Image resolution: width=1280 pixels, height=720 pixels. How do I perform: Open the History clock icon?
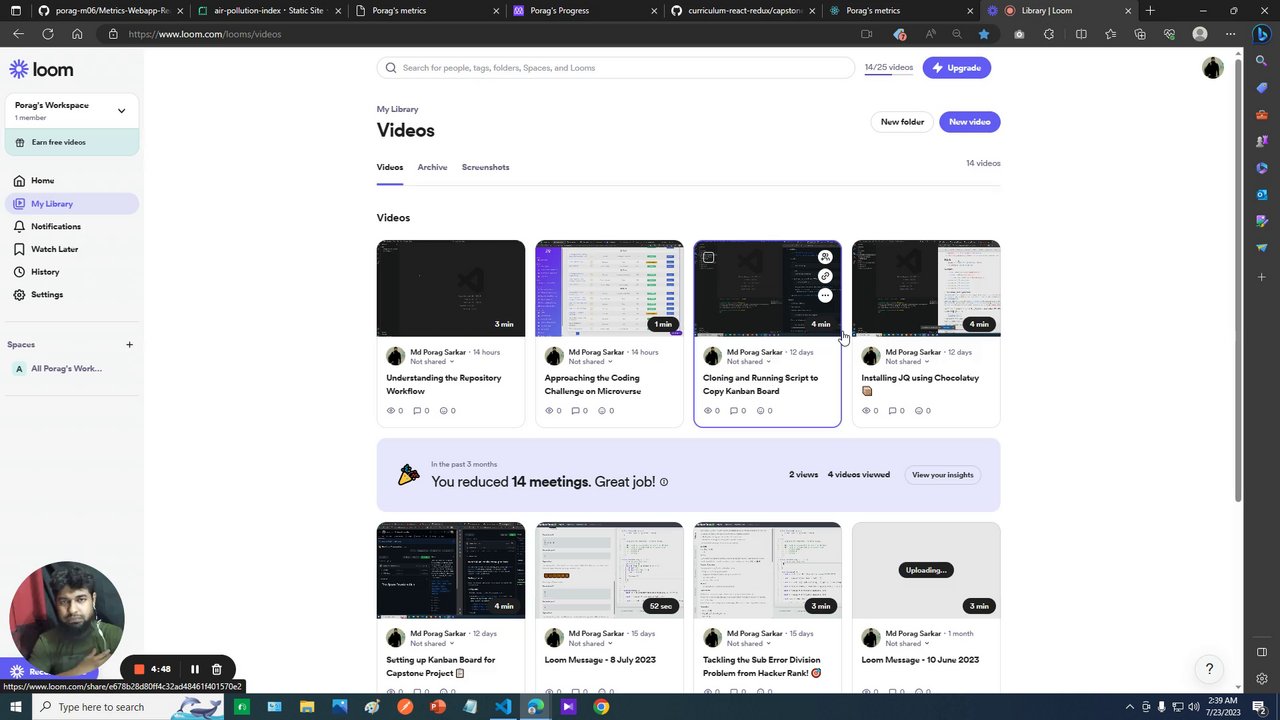19,272
